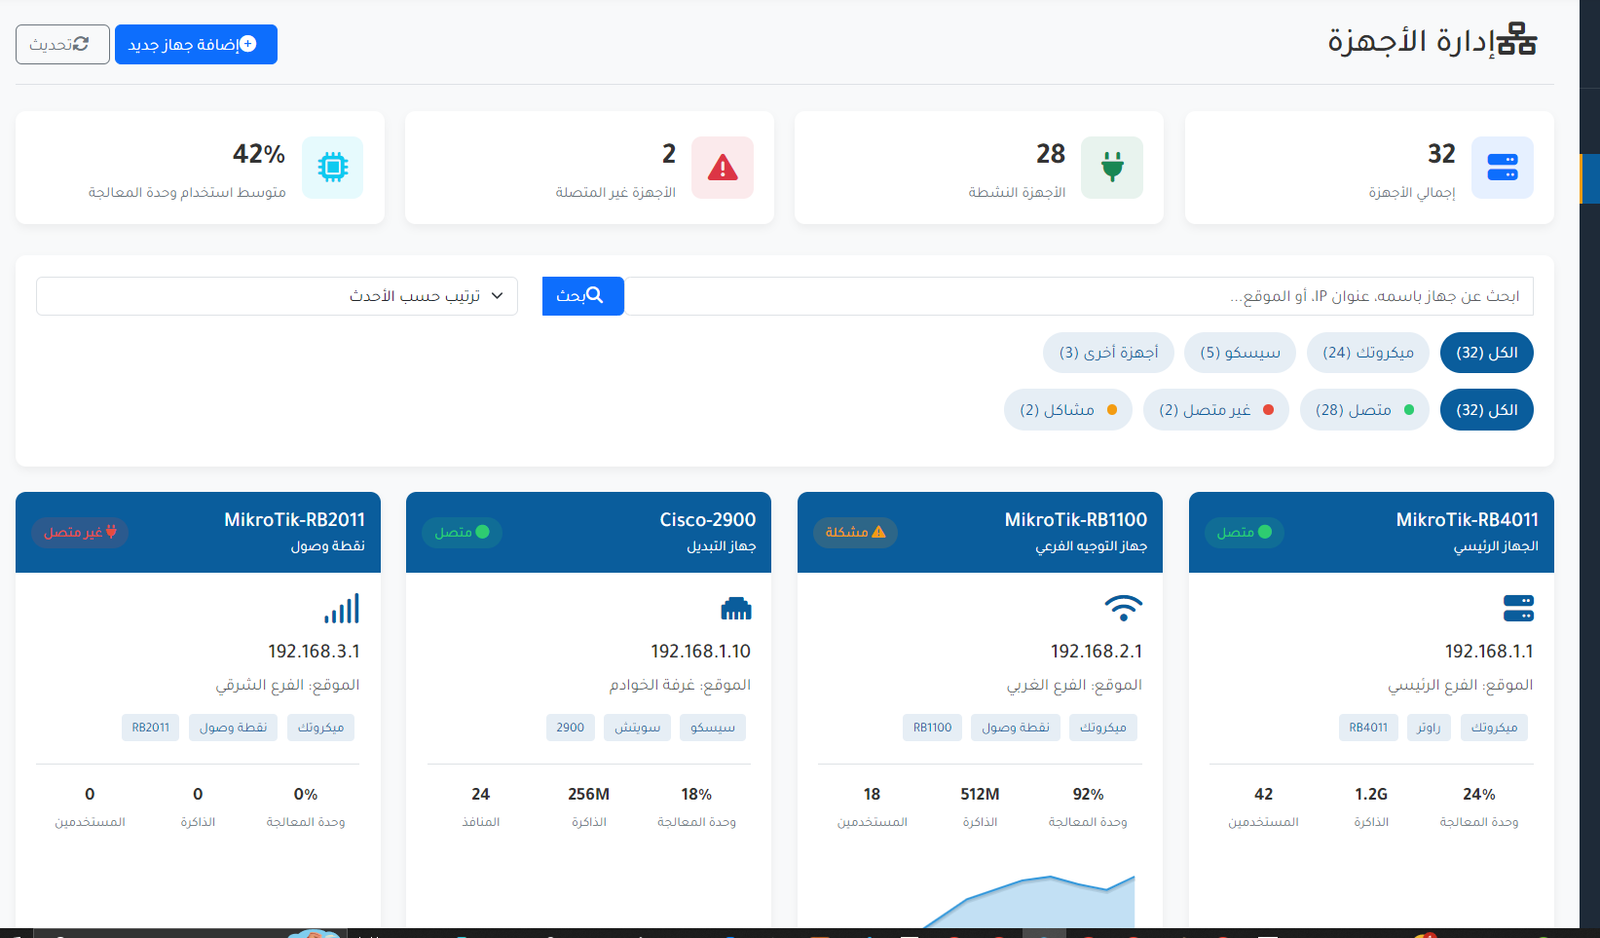Click the server icon on MikroTik-RB4011 card

(x=1518, y=608)
